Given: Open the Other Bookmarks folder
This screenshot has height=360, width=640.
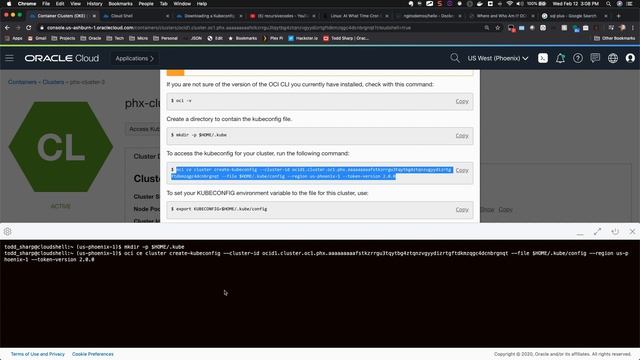Looking at the screenshot, I should [x=614, y=38].
